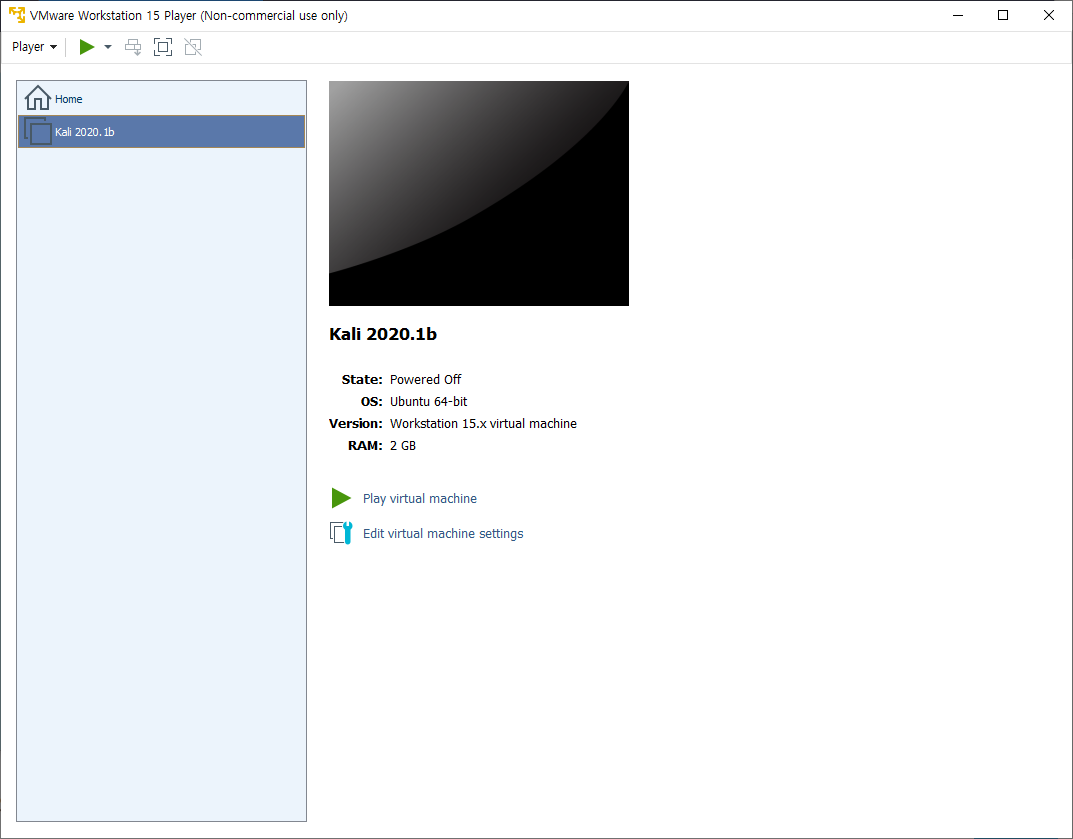Click the virtual machine preview thumbnail
The height and width of the screenshot is (839, 1073).
(x=478, y=193)
